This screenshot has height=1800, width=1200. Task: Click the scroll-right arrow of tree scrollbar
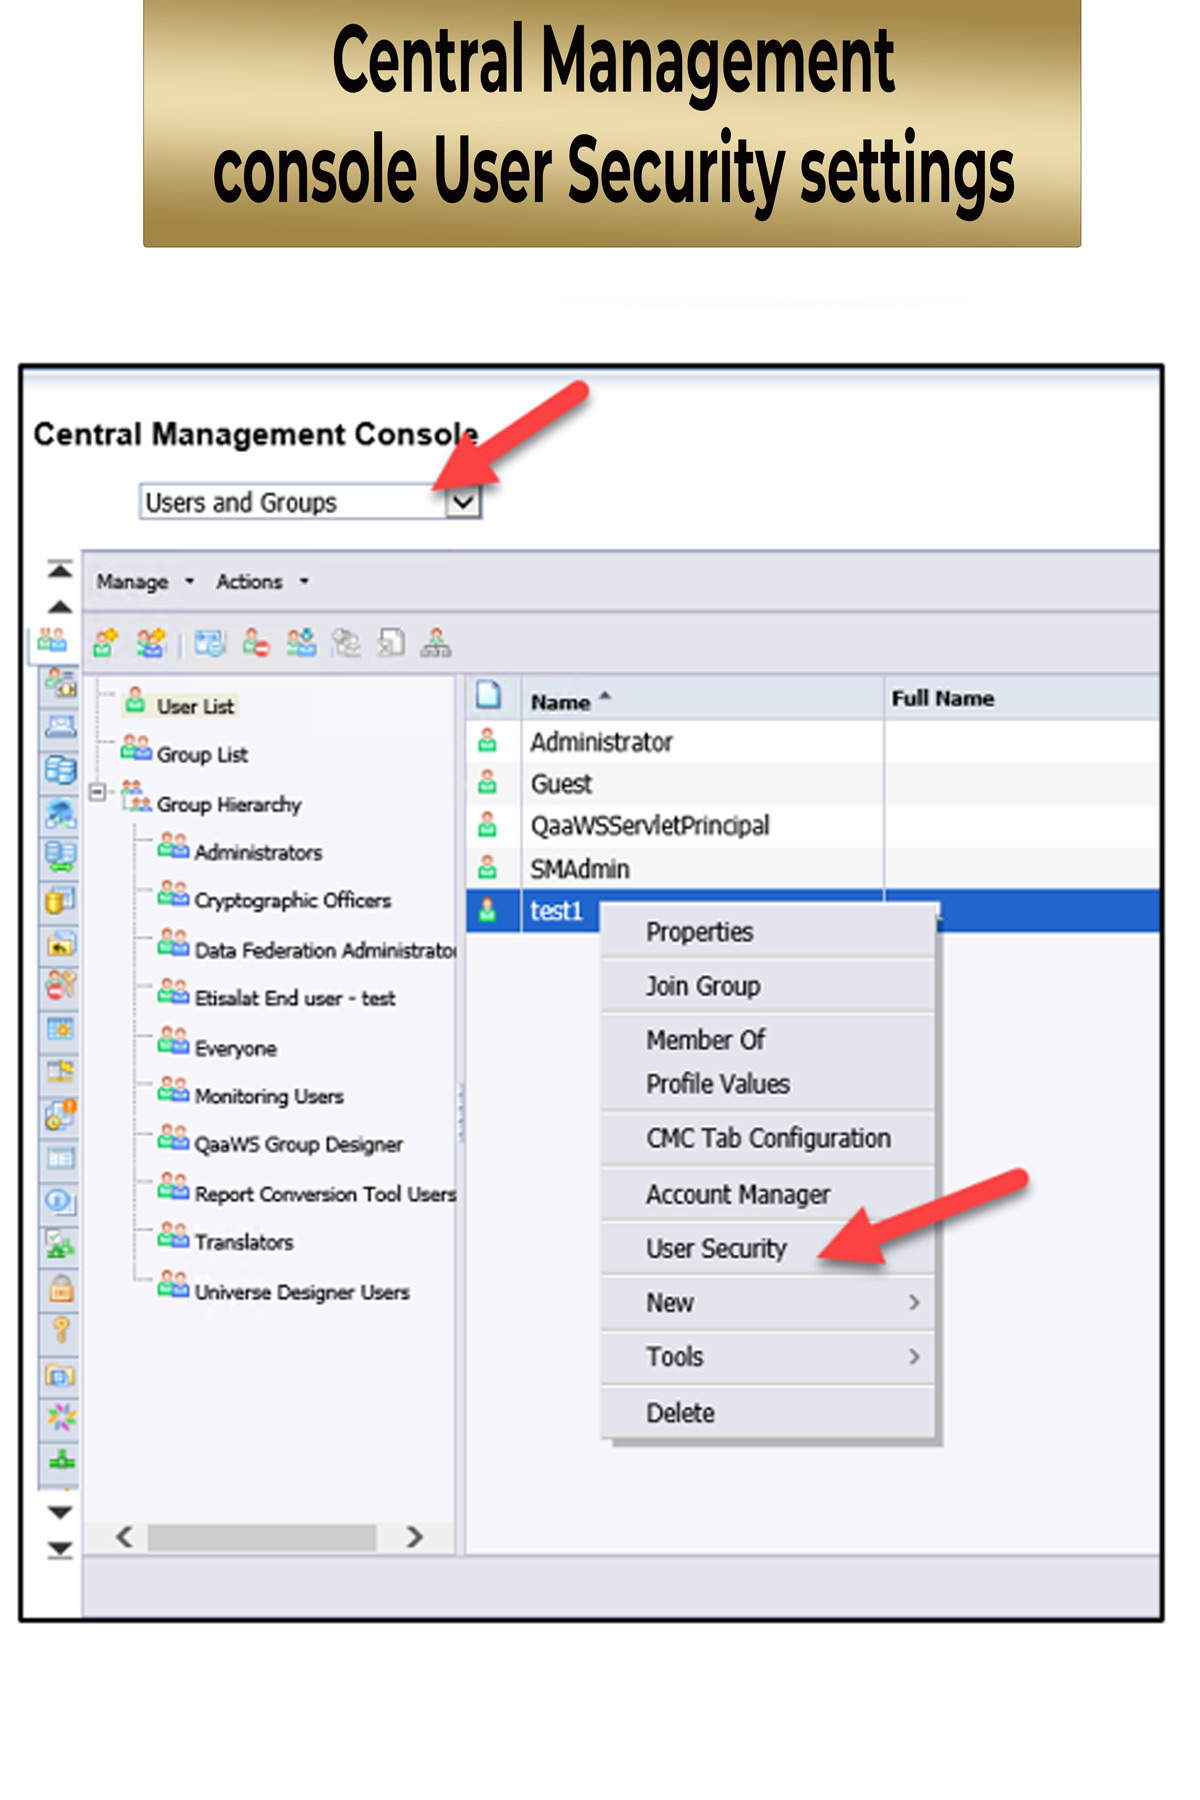click(x=414, y=1537)
